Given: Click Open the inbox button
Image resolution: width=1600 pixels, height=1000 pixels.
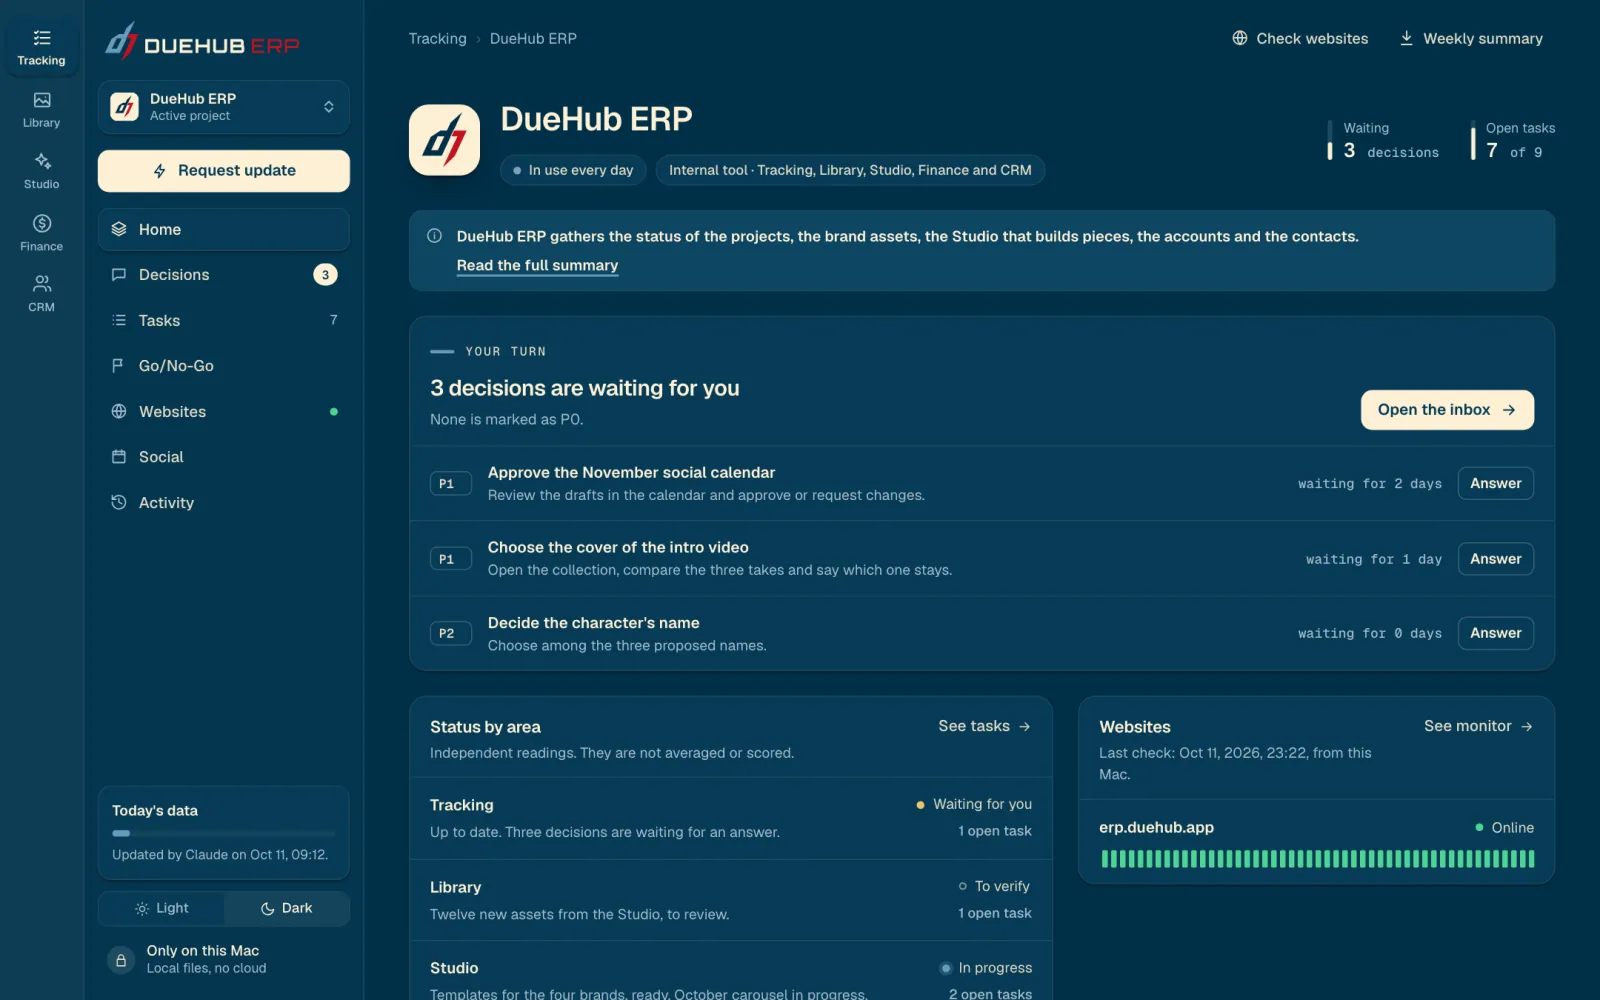Looking at the screenshot, I should 1447,410.
